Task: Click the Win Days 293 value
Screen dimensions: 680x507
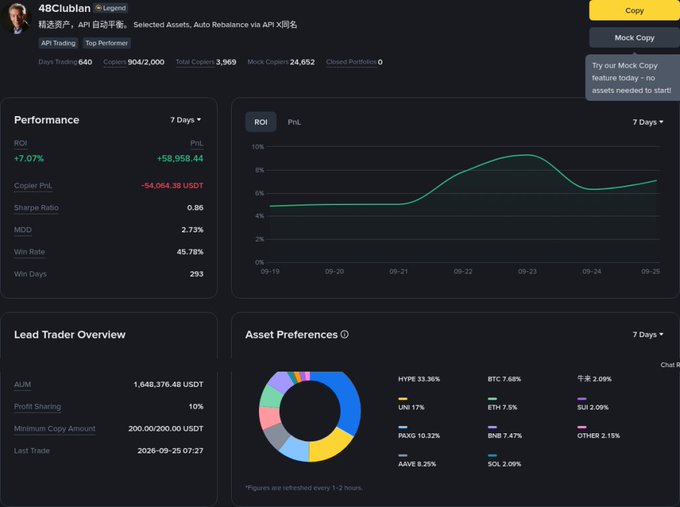Action: click(x=196, y=274)
